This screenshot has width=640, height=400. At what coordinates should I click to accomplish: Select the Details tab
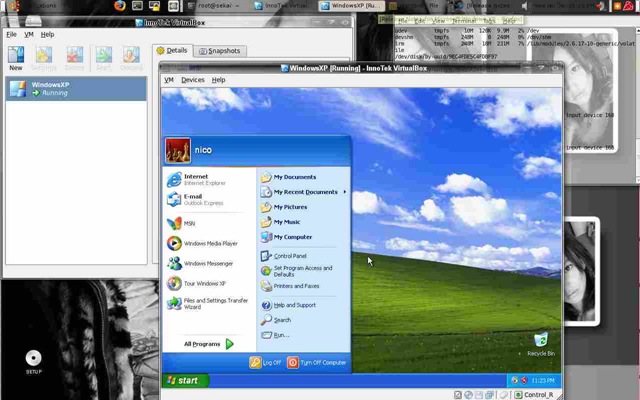pos(172,50)
